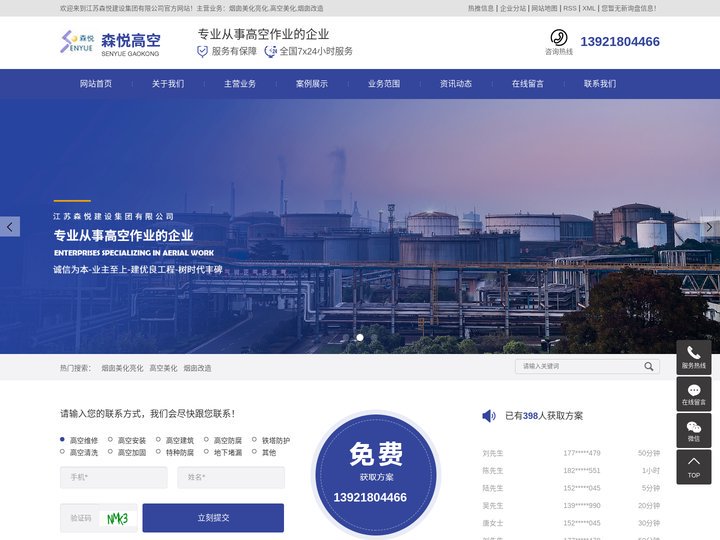This screenshot has height=540, width=720.
Task: Click the 刘先生 177 entry row
Action: (x=571, y=453)
